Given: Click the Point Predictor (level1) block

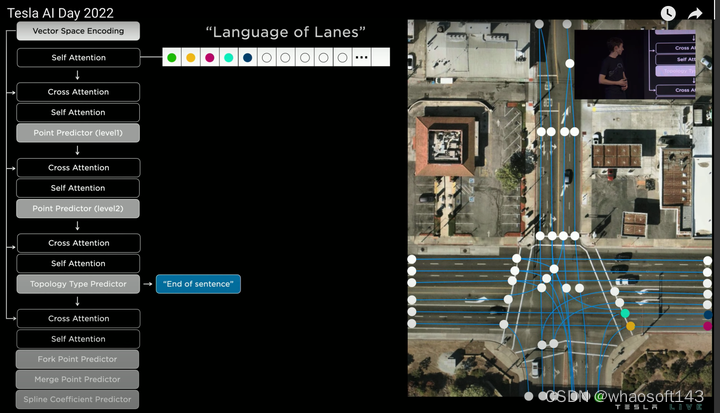Looking at the screenshot, I should [78, 133].
